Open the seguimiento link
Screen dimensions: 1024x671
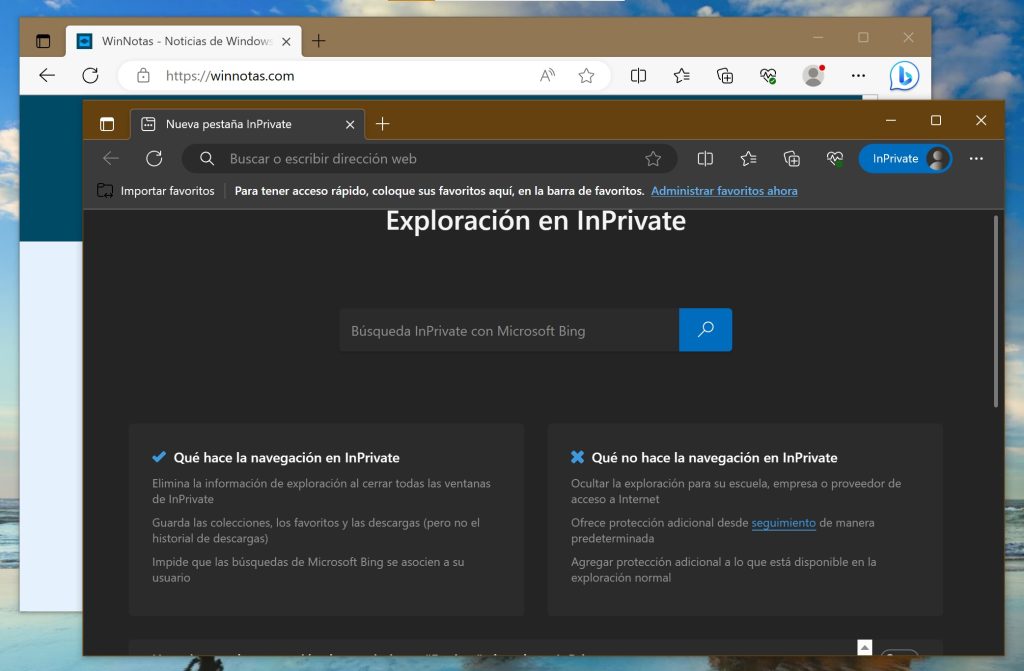(x=783, y=522)
